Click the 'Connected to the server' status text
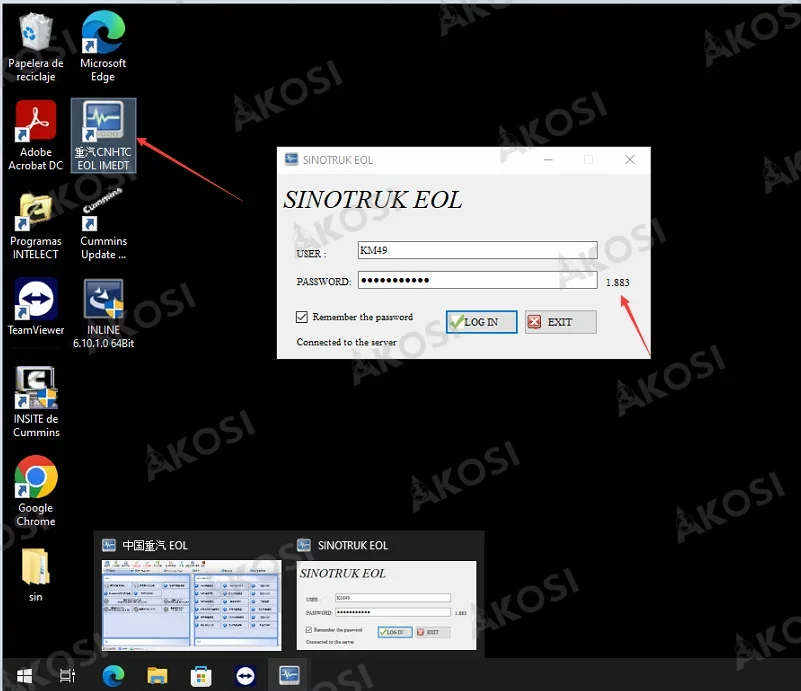Screen dimensions: 801x691 (346, 342)
